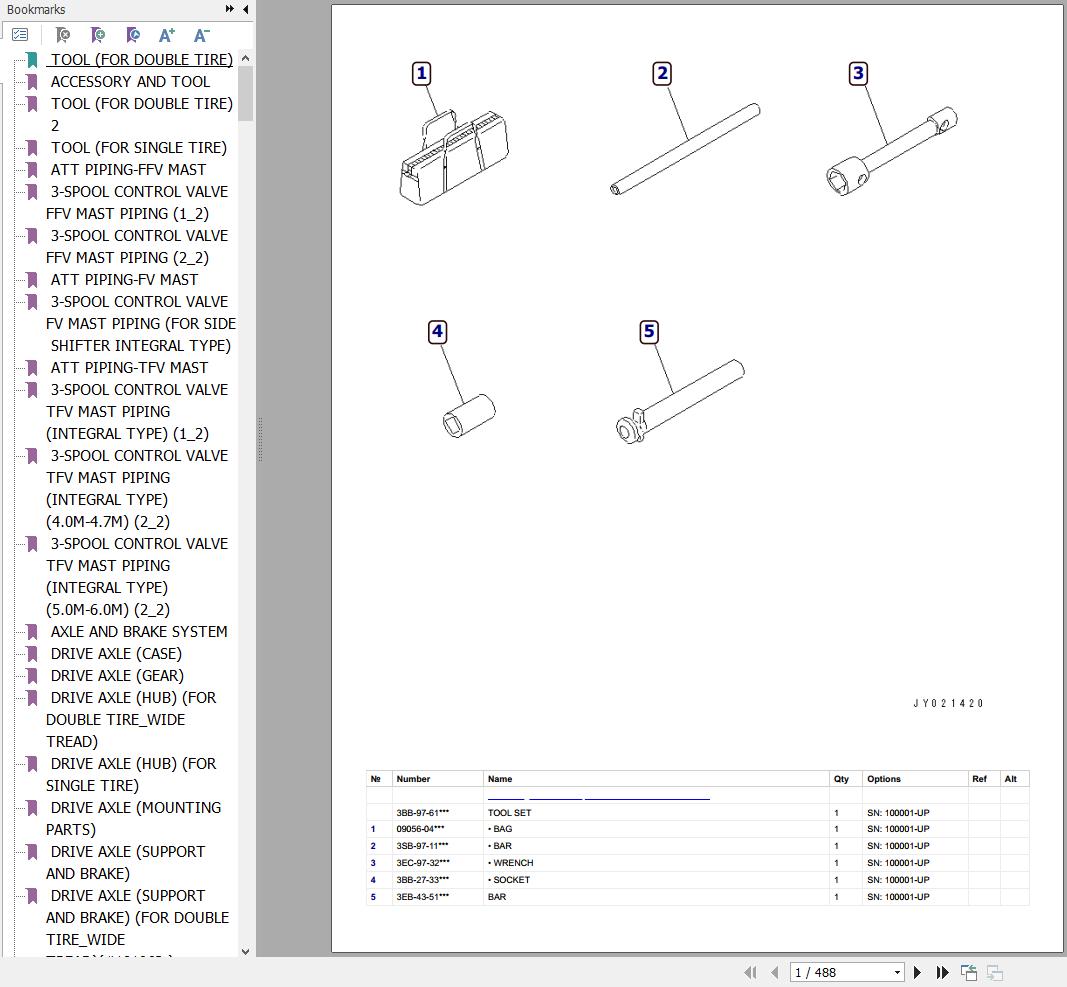Click the add new bookmark icon
This screenshot has width=1067, height=987.
(98, 35)
